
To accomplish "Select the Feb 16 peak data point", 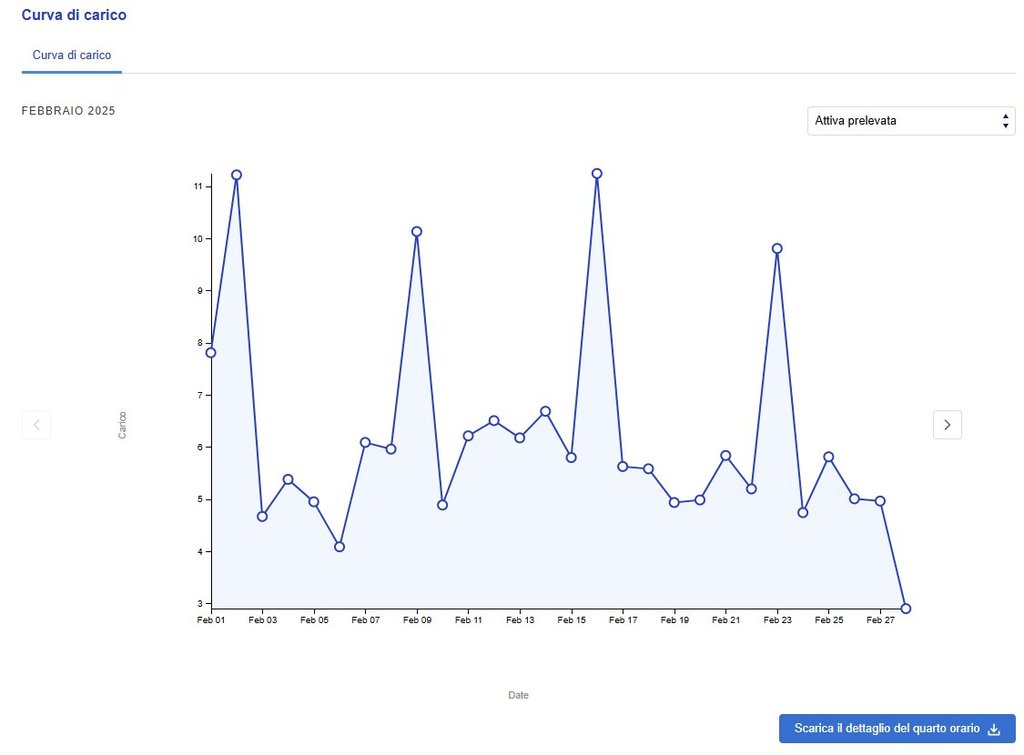I will click(x=597, y=174).
